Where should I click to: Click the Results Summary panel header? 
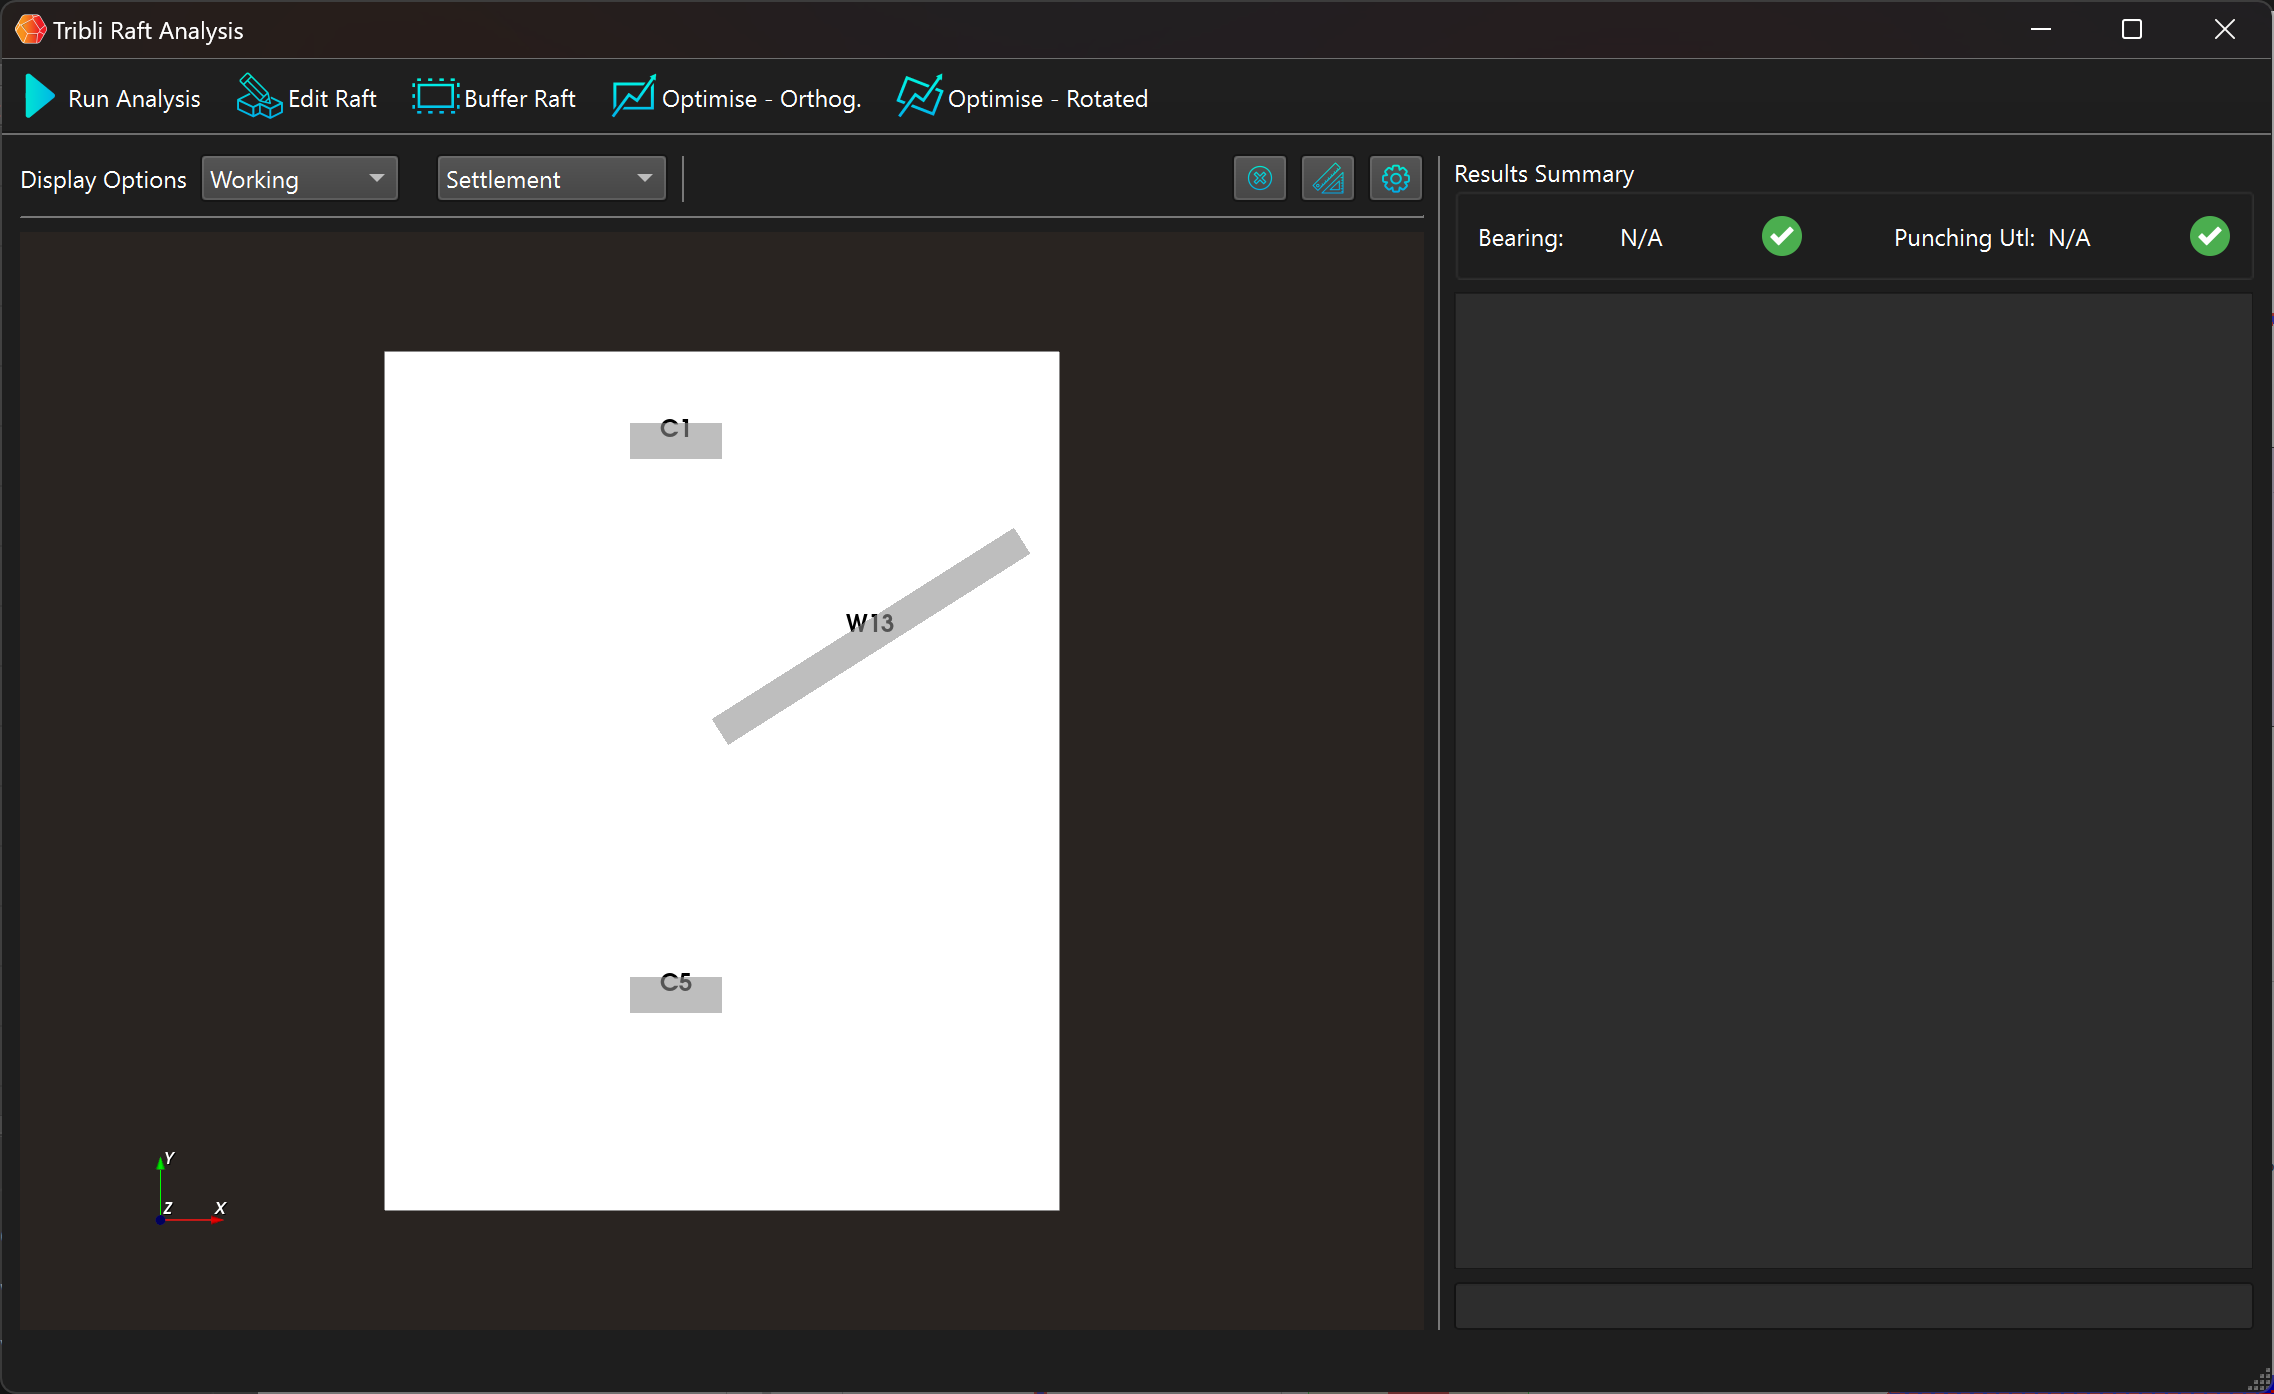click(1545, 172)
